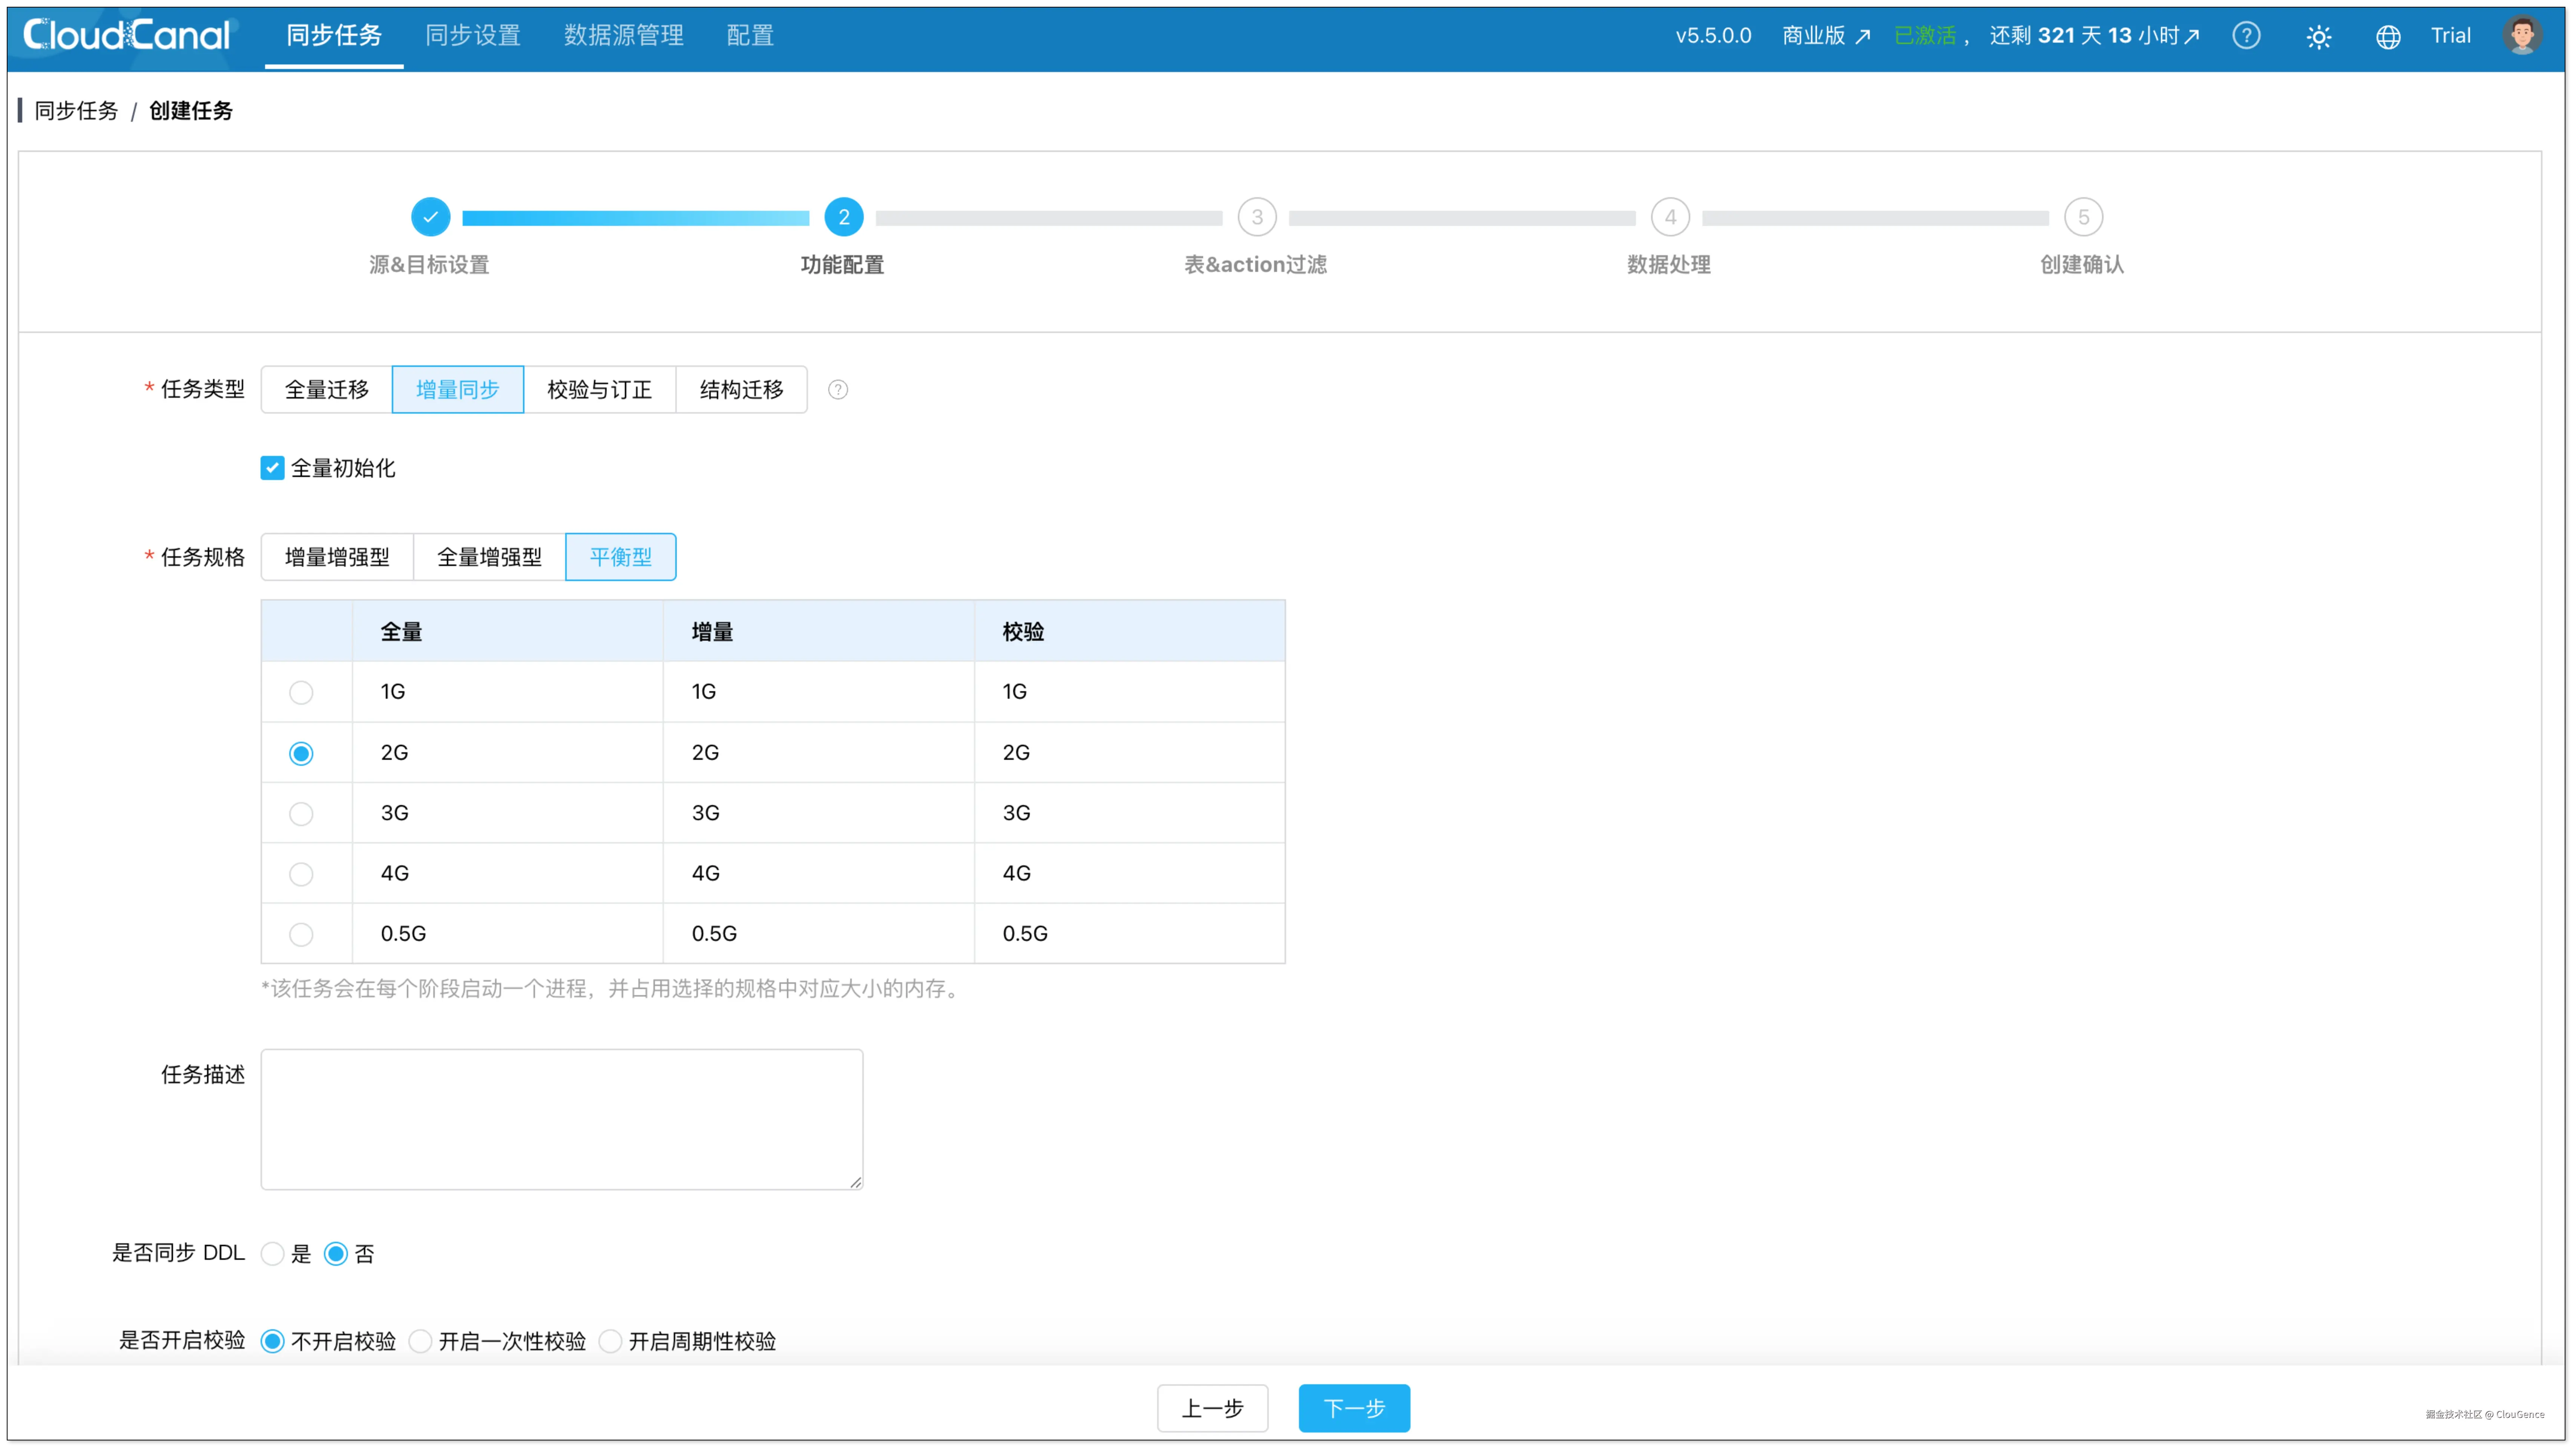
Task: Open the language globe icon
Action: pyautogui.click(x=2388, y=37)
